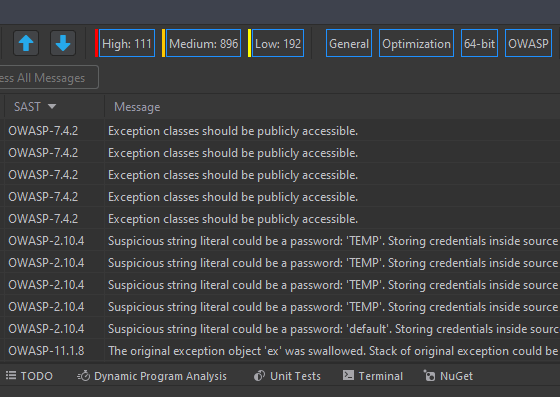
Task: Open the SAST column dropdown arrow
Action: pyautogui.click(x=52, y=106)
